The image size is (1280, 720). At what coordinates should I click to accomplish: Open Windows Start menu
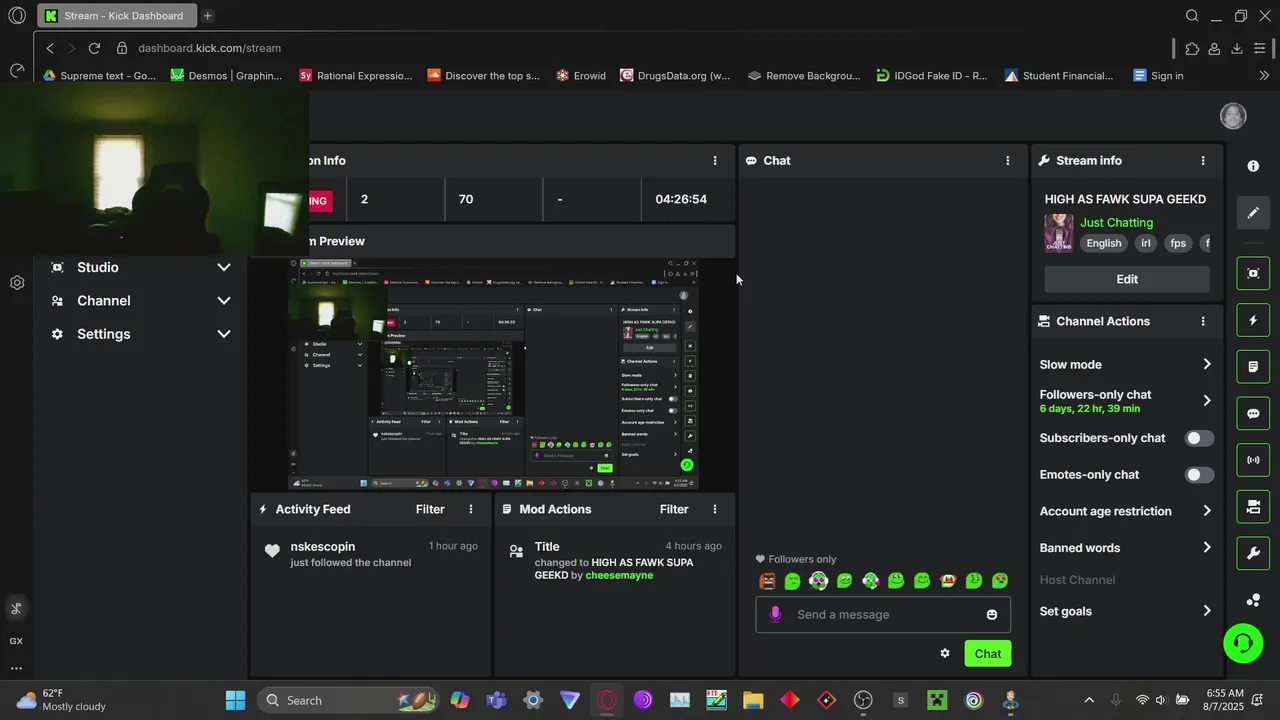coord(235,700)
